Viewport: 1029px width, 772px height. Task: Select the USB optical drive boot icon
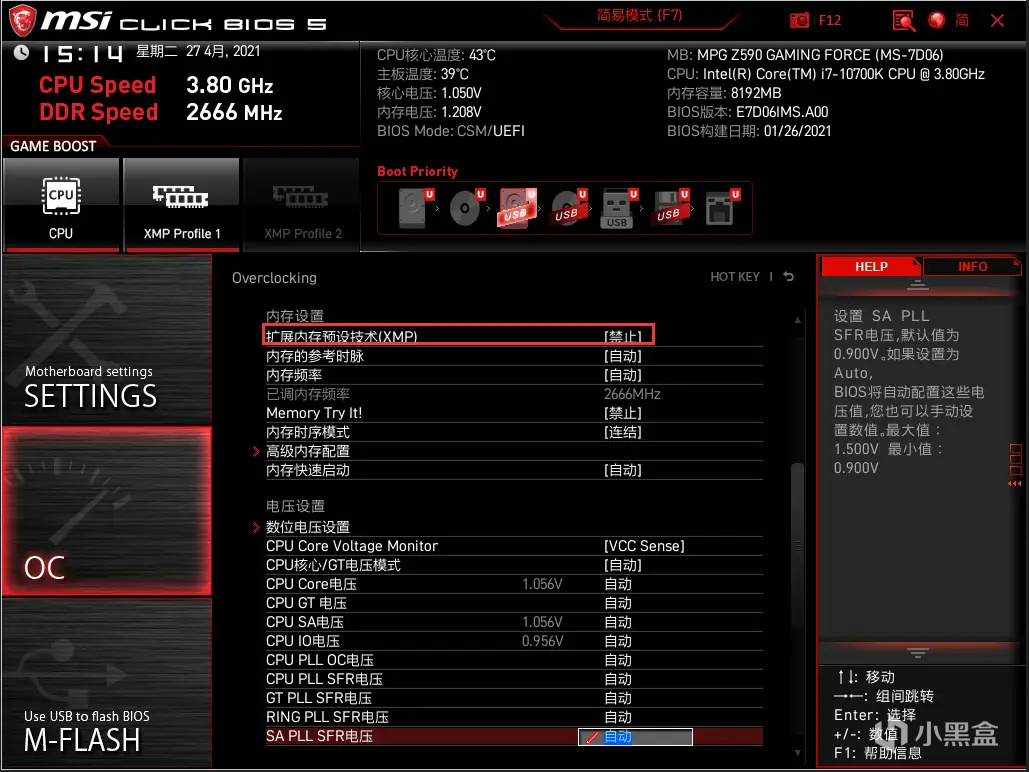coord(568,208)
